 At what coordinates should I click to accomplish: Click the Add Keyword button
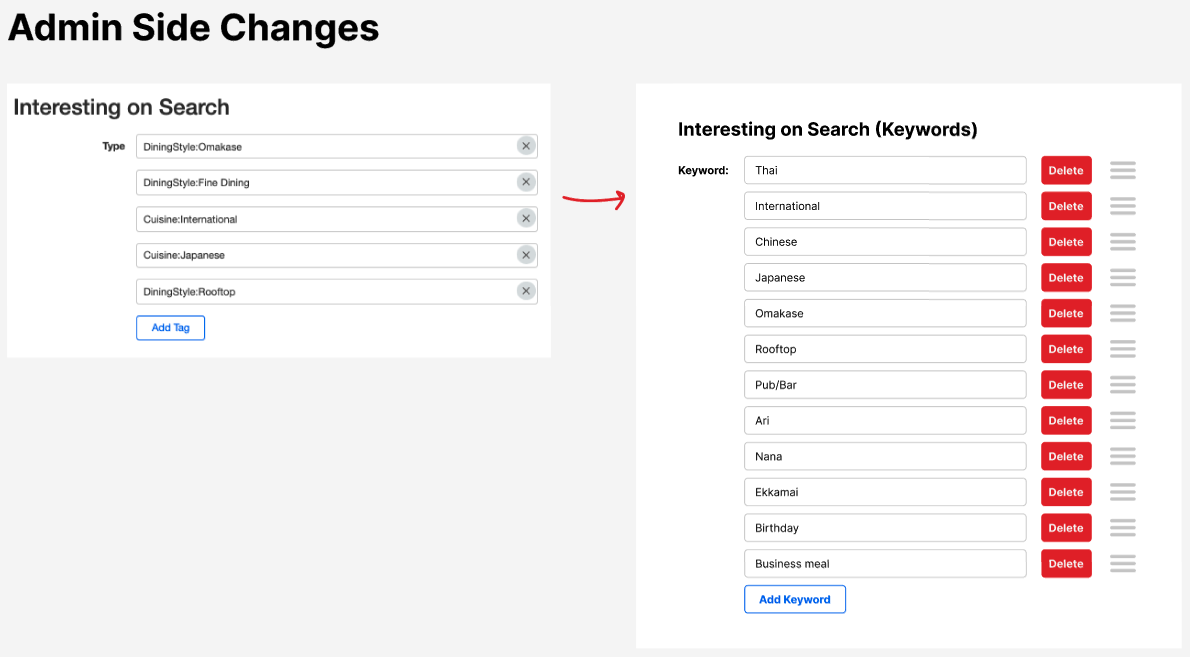[794, 599]
